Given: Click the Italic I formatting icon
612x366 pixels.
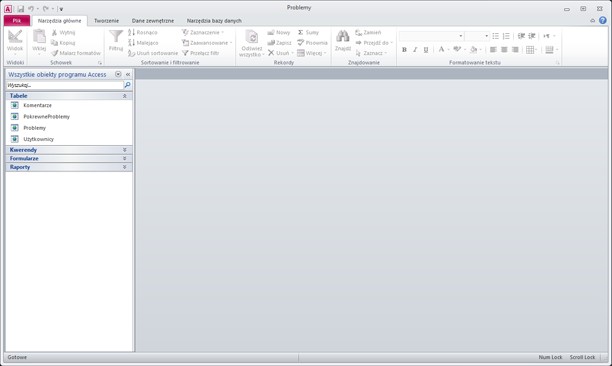Looking at the screenshot, I should click(415, 50).
